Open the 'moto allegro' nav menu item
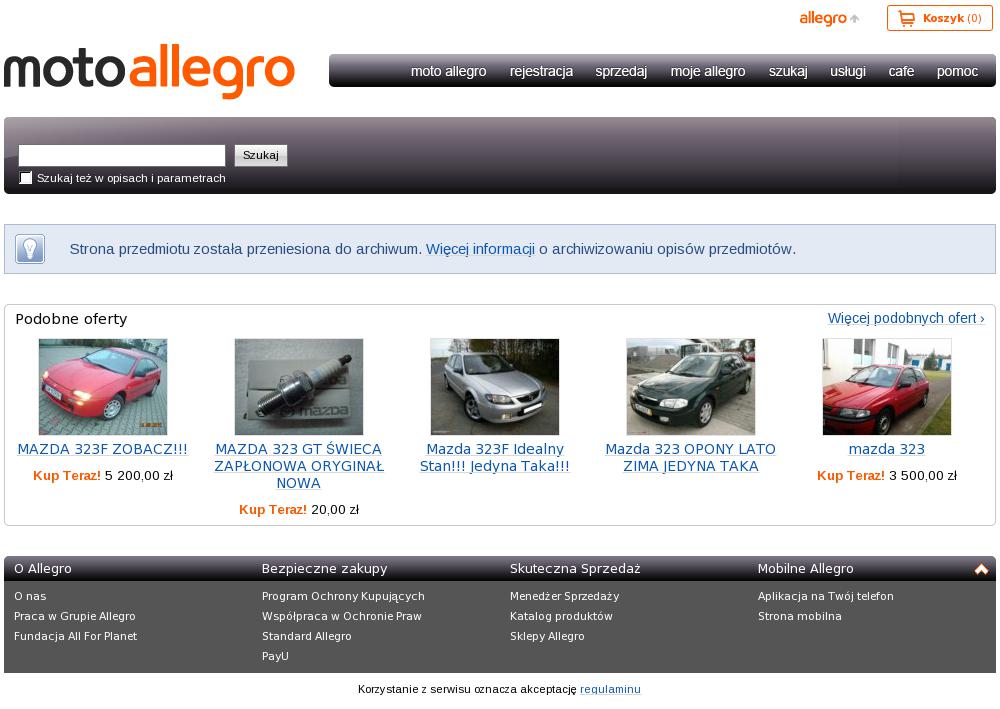 (448, 71)
